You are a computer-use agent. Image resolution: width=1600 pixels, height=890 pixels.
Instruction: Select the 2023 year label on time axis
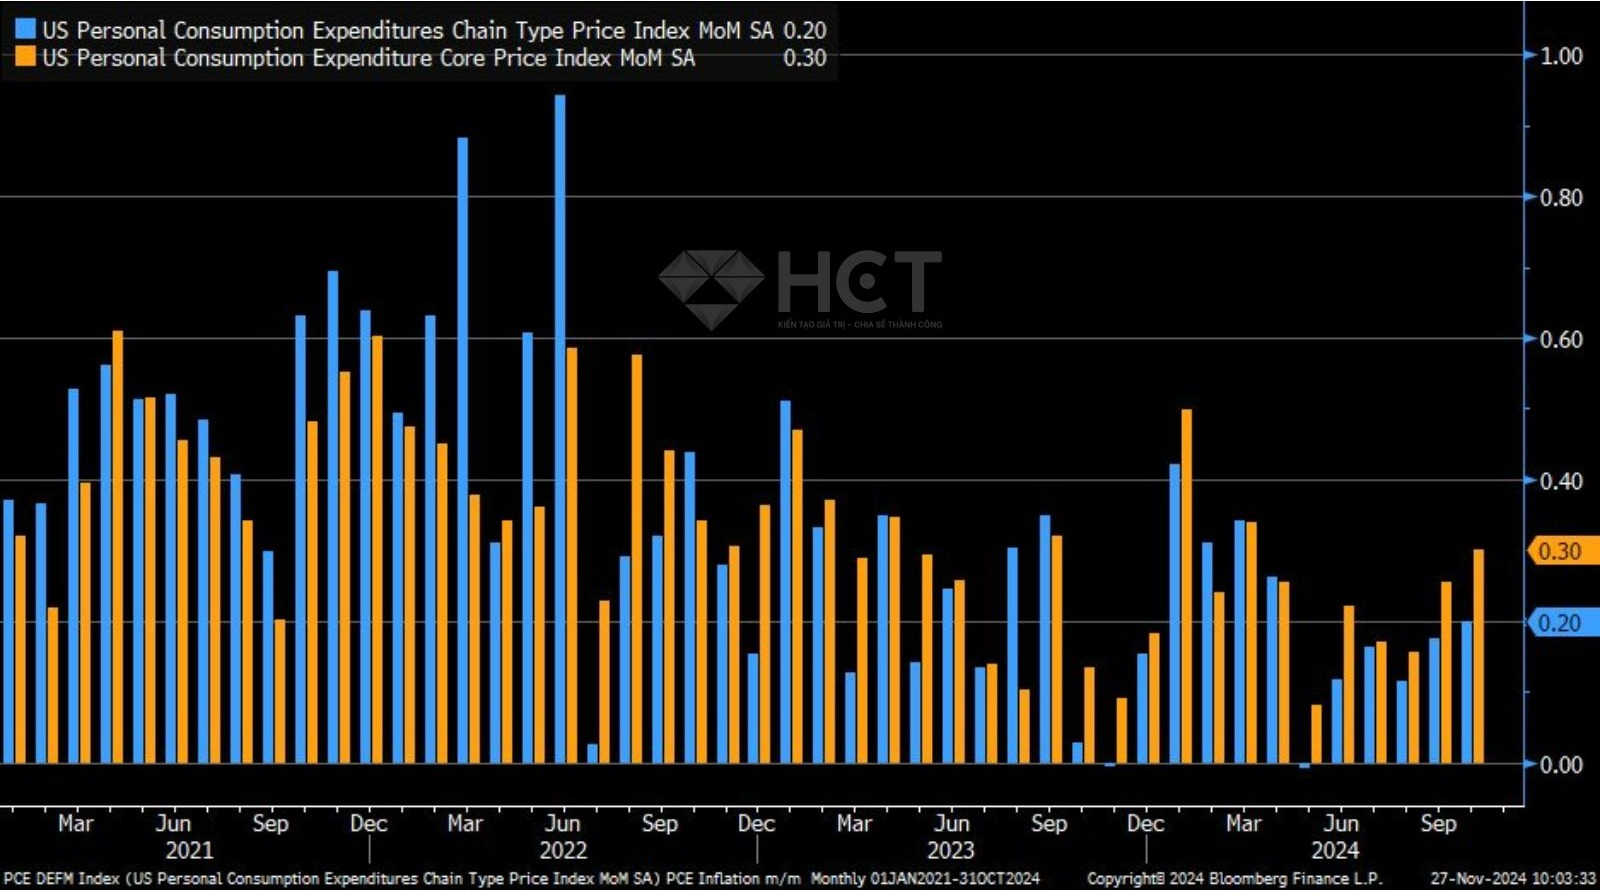(950, 850)
